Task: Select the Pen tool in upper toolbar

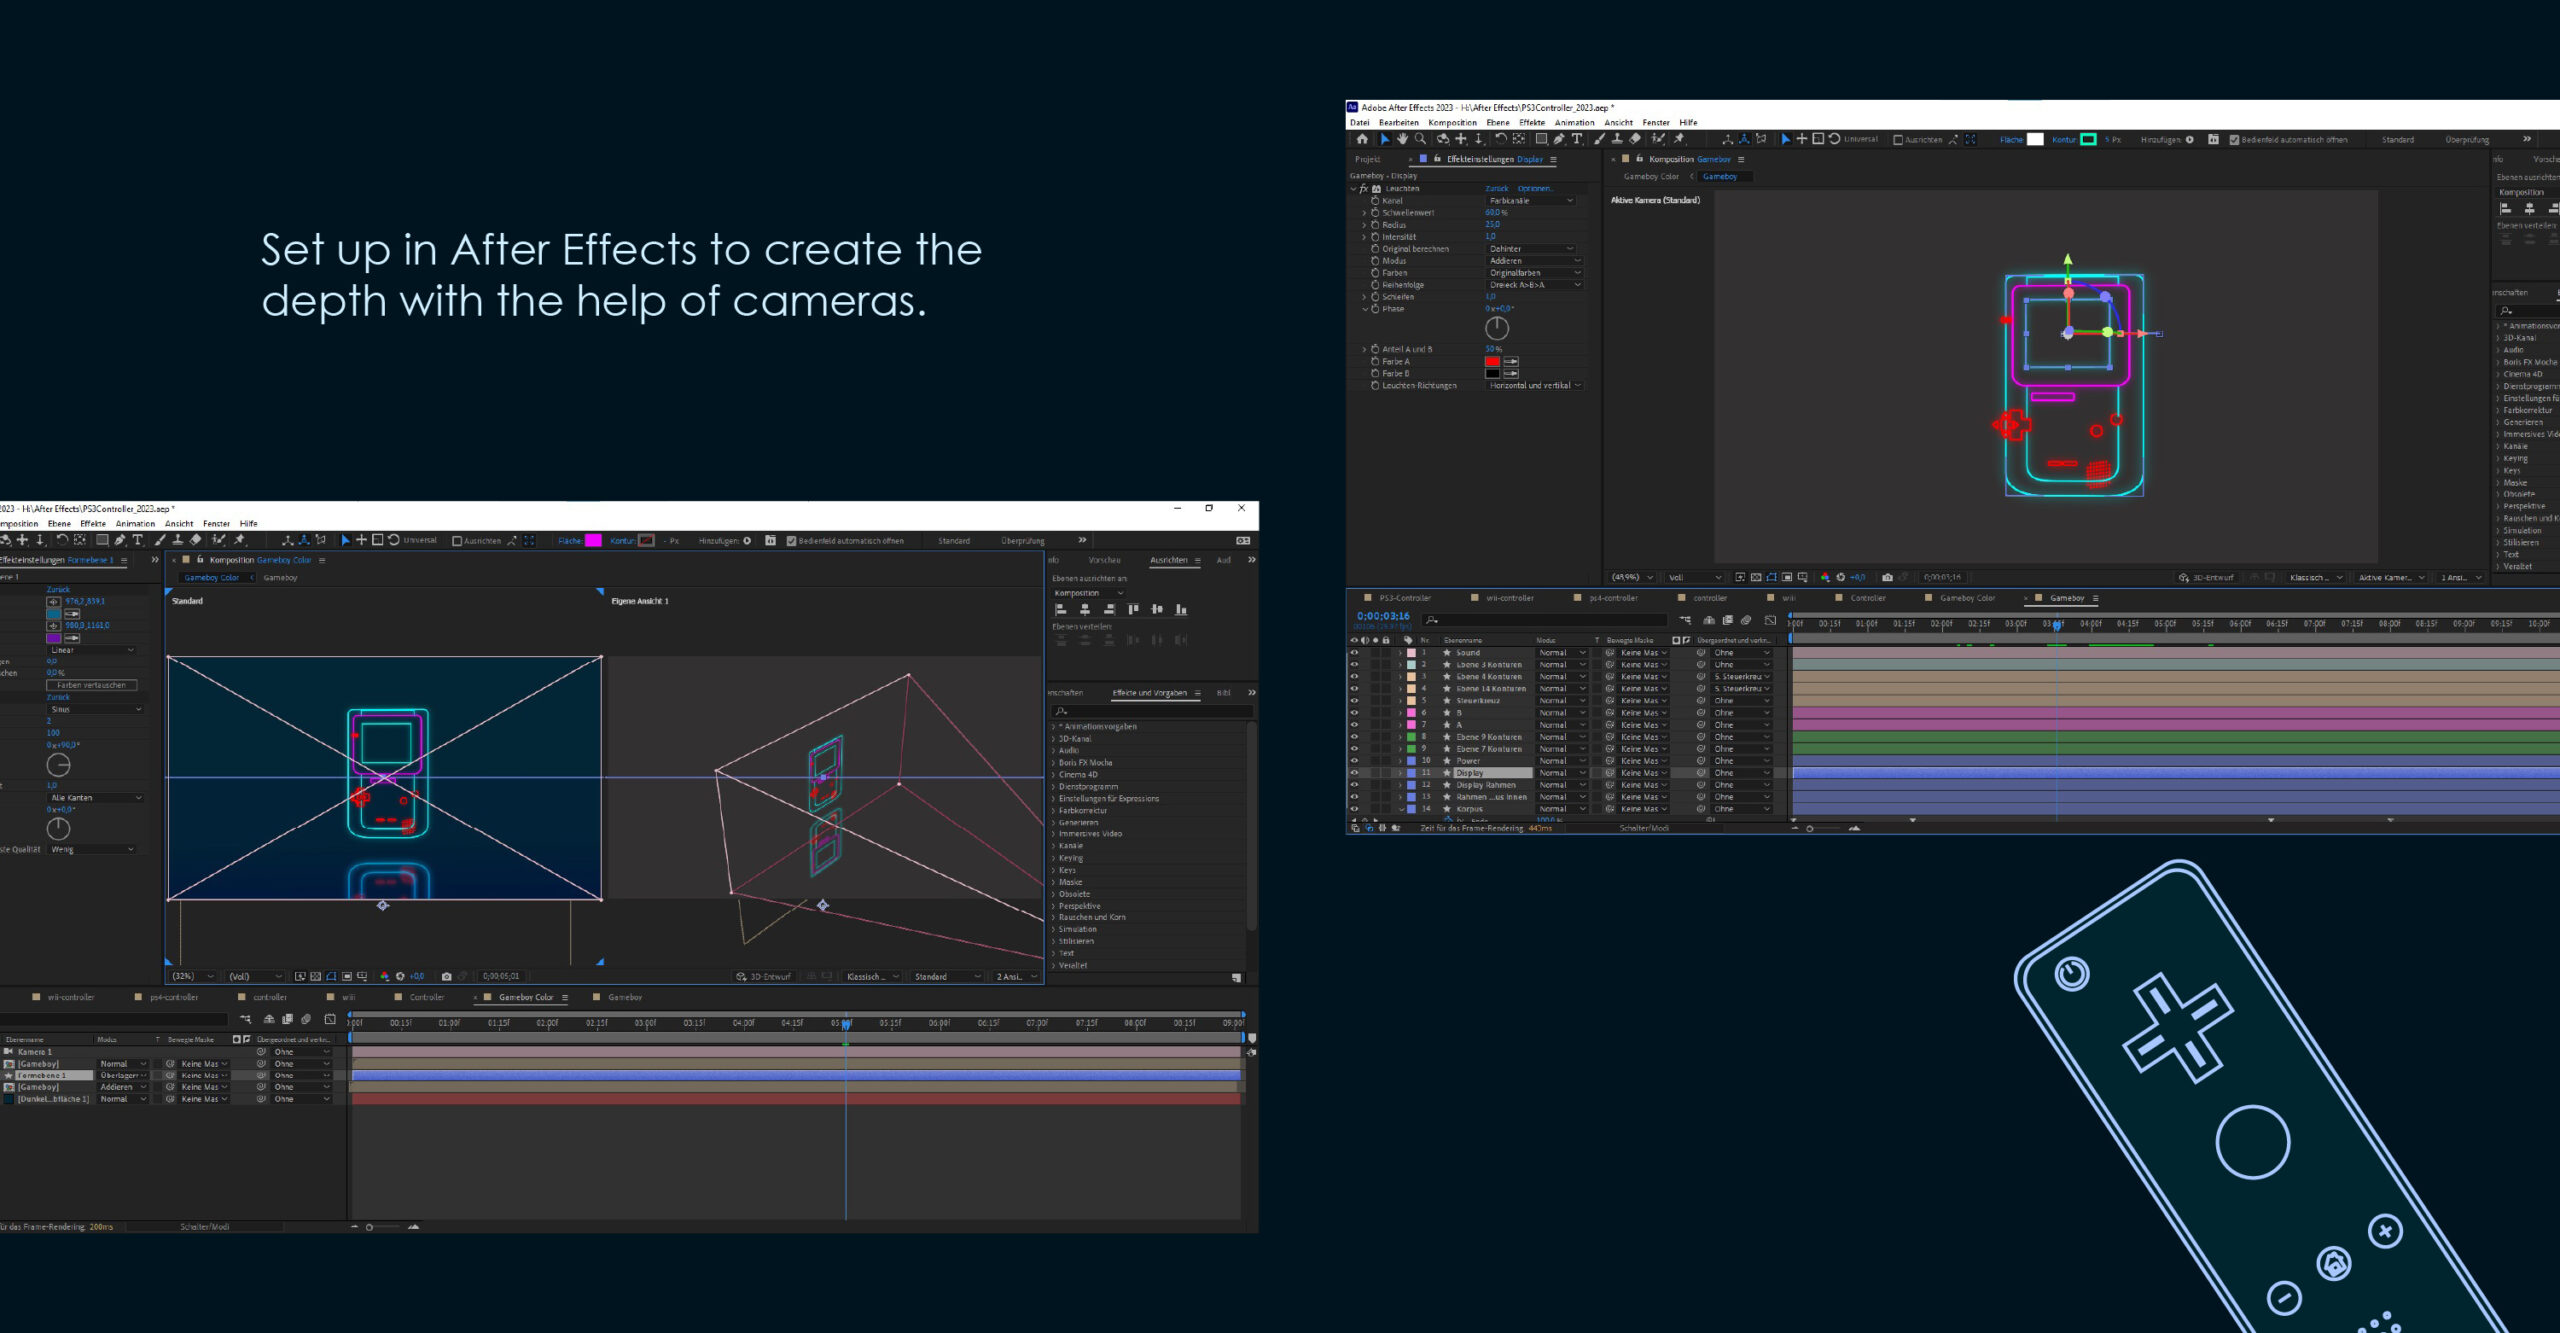Action: tap(1559, 140)
